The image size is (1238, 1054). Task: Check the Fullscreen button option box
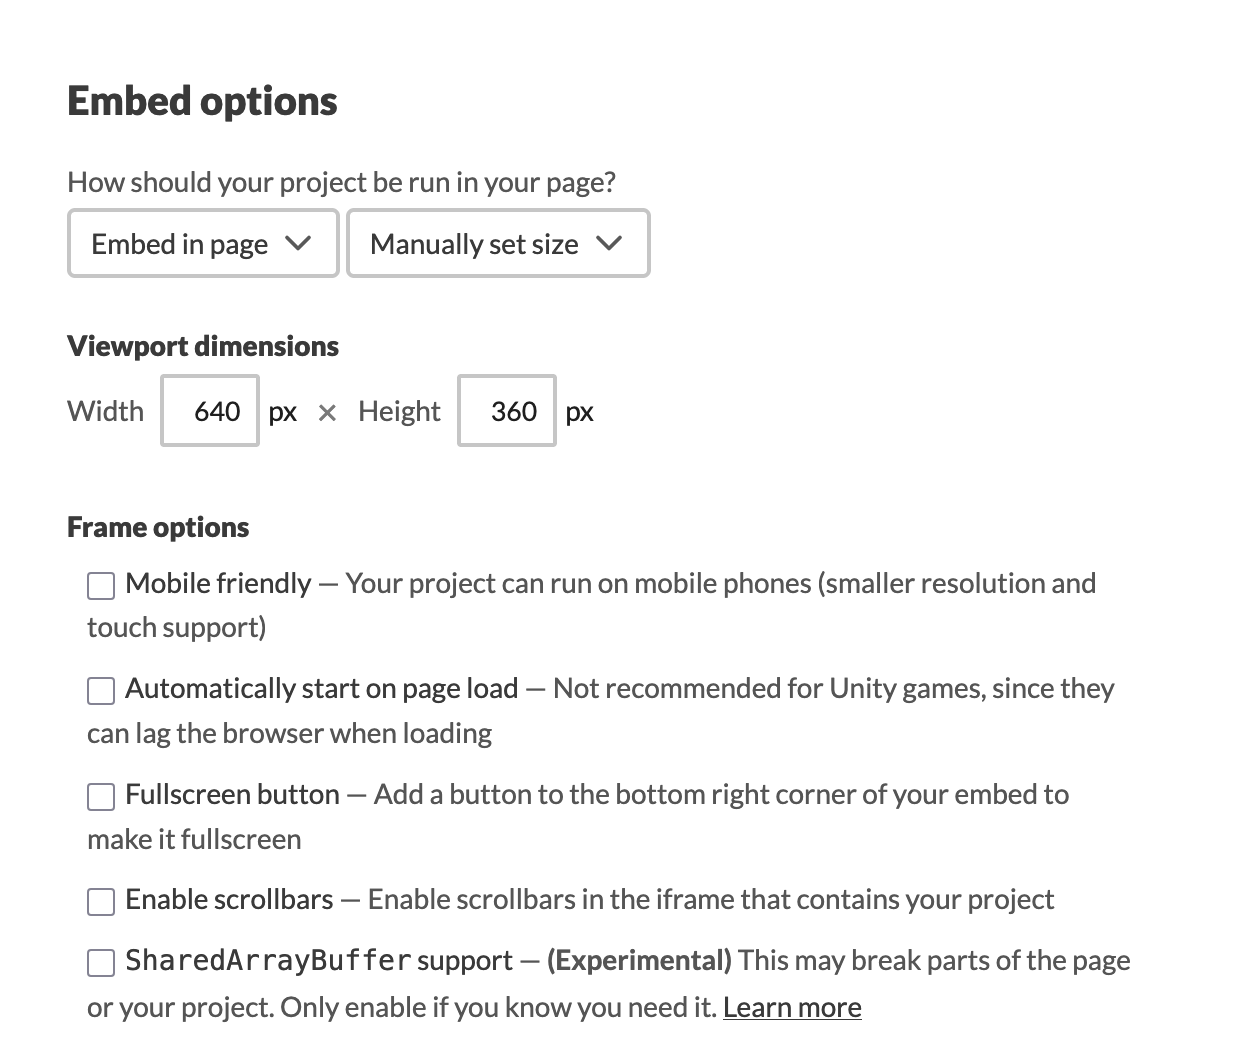[101, 796]
